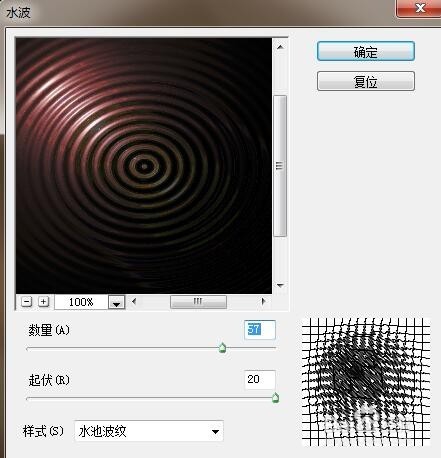
Task: Click the 起伏 ridges slider handle
Action: coord(275,398)
